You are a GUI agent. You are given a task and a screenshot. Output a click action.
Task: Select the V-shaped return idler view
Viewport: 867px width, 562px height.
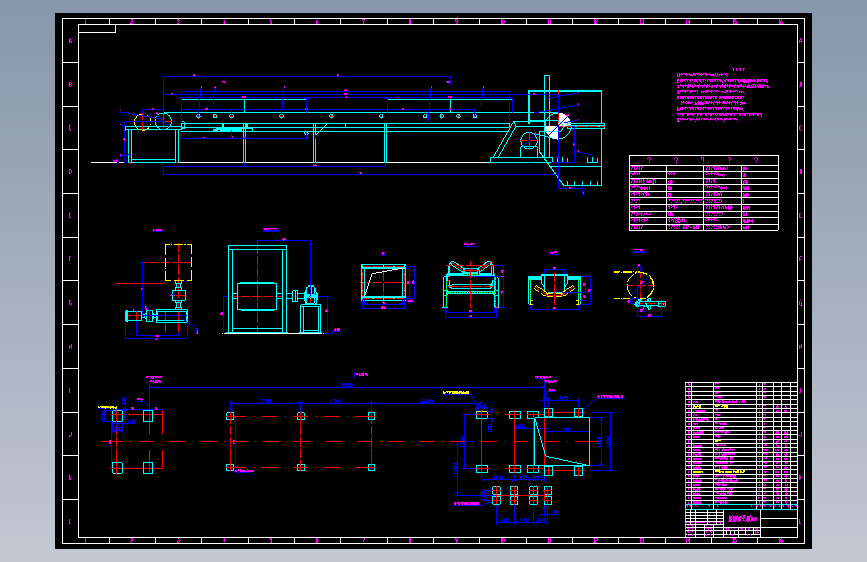pyautogui.click(x=558, y=288)
